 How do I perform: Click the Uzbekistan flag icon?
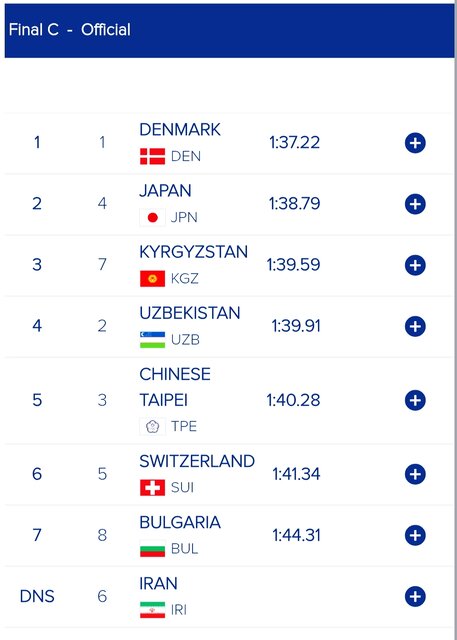pos(153,340)
